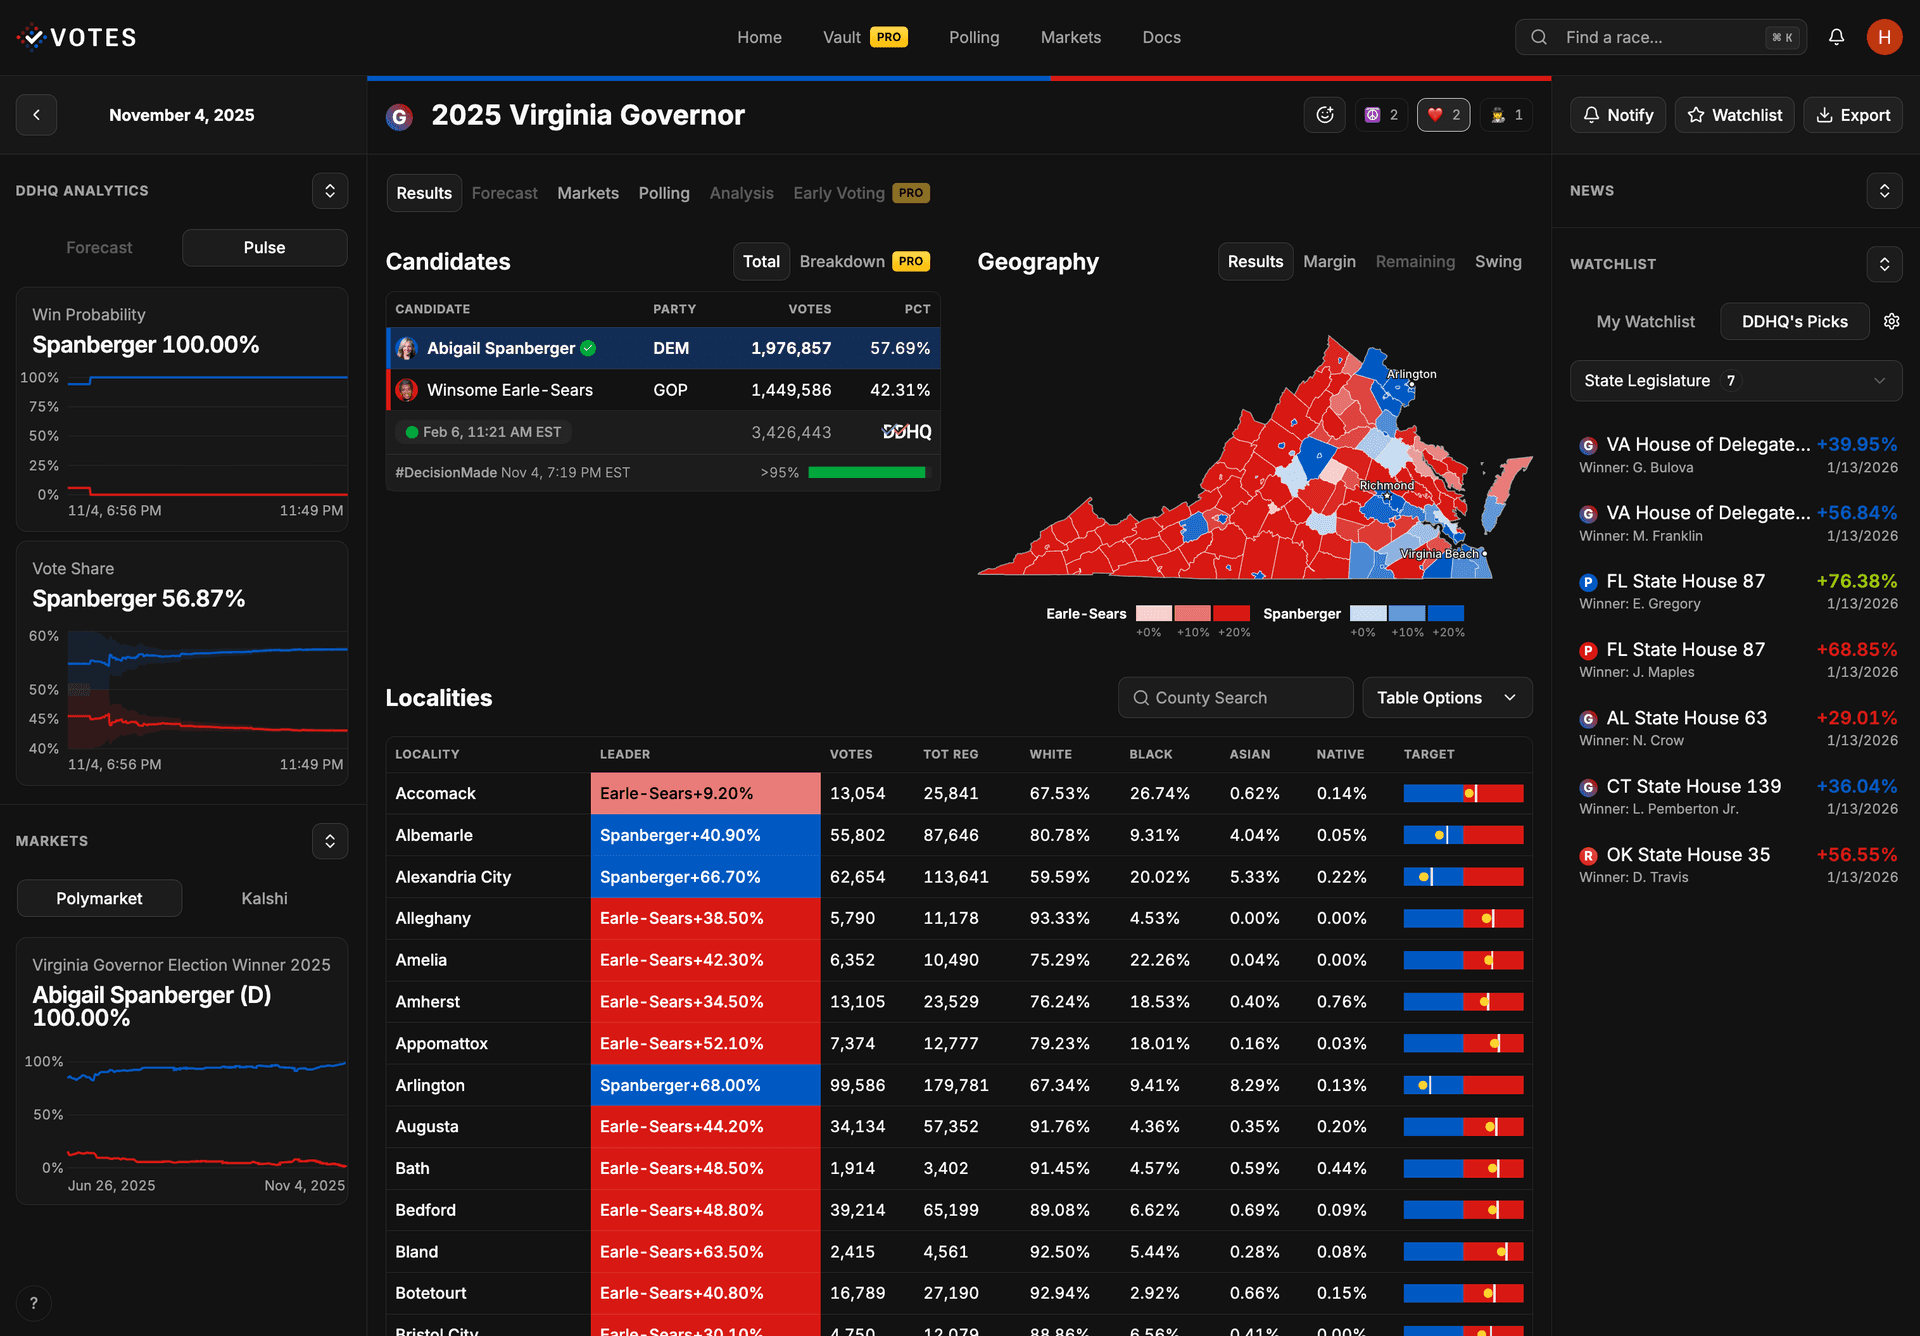1920x1336 pixels.
Task: Open Docs in top navigation
Action: [x=1161, y=37]
